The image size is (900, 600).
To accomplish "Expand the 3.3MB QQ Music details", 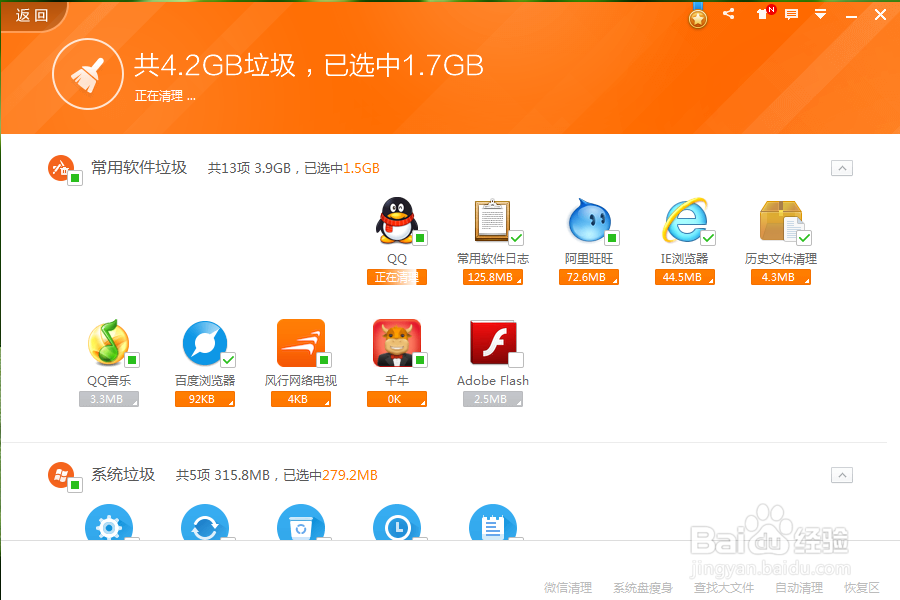I will pyautogui.click(x=109, y=399).
